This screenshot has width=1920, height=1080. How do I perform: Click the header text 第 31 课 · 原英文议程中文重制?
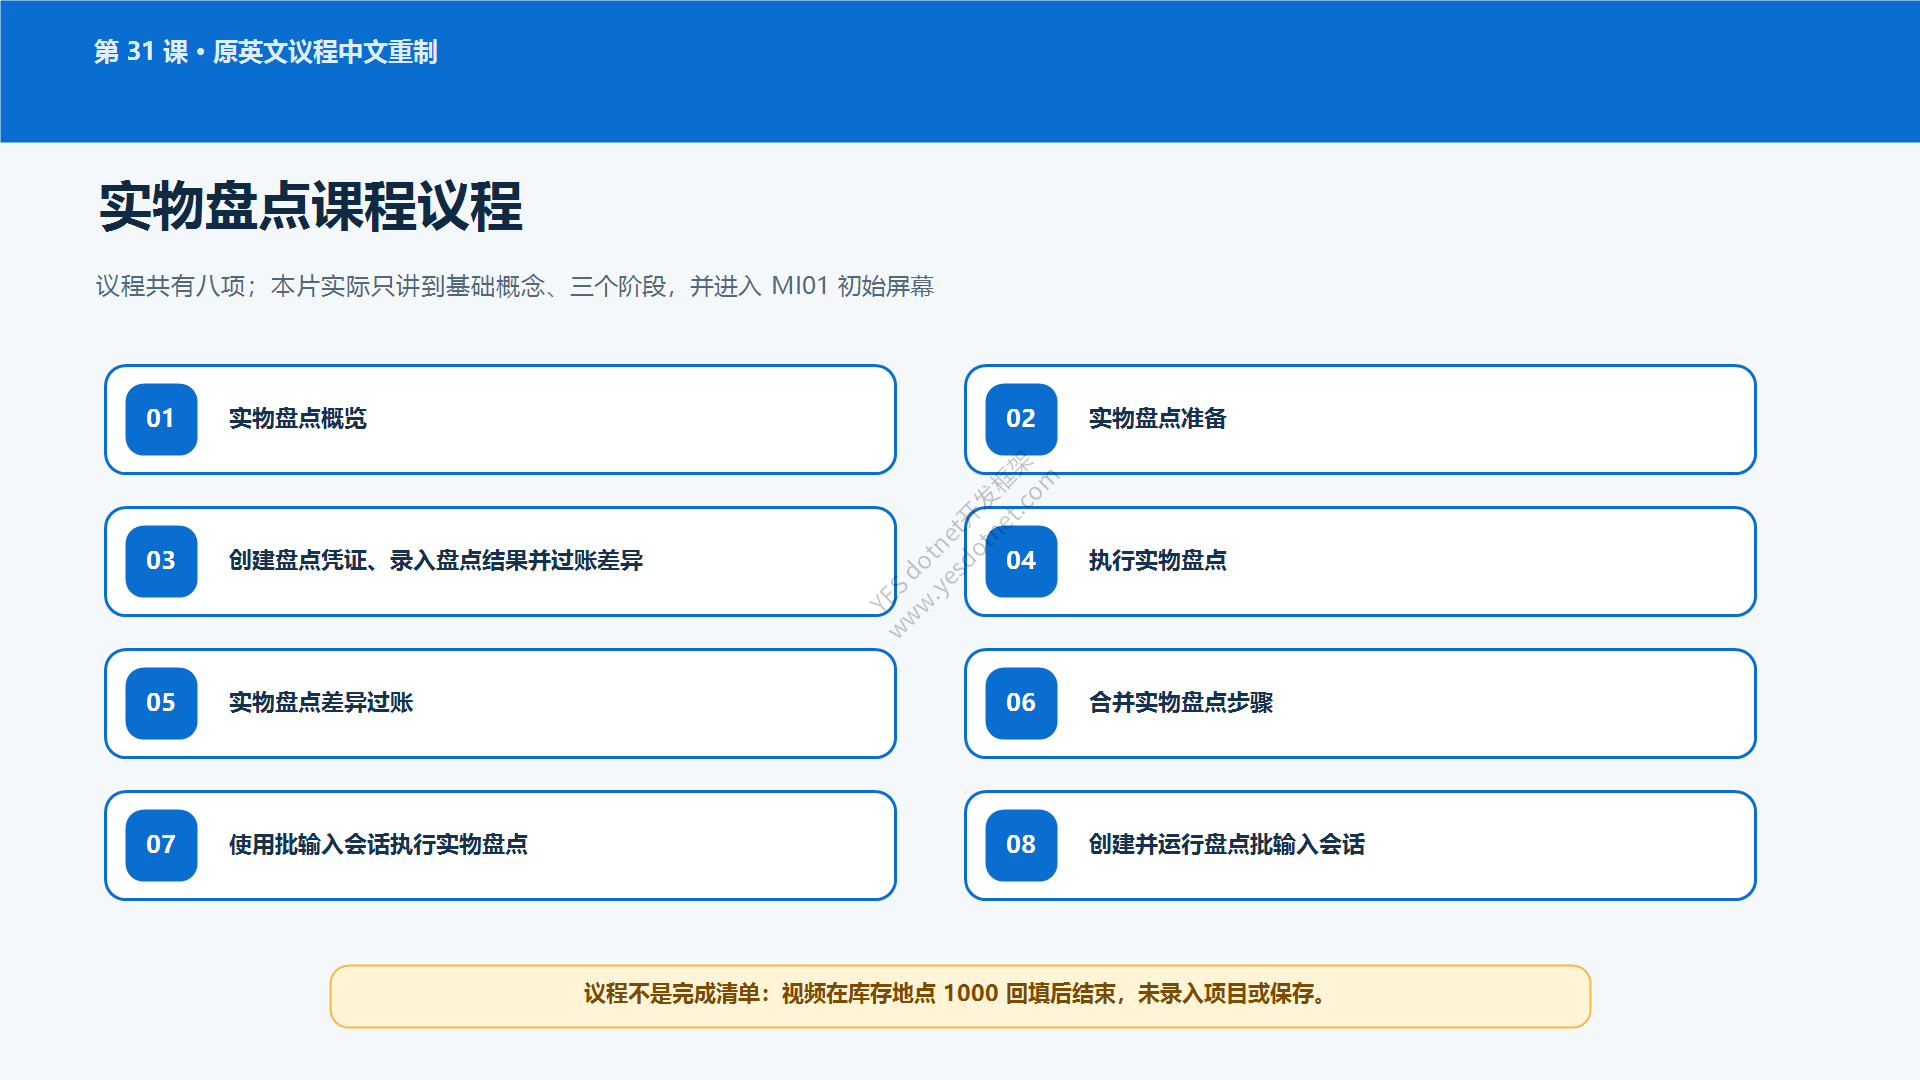(266, 52)
